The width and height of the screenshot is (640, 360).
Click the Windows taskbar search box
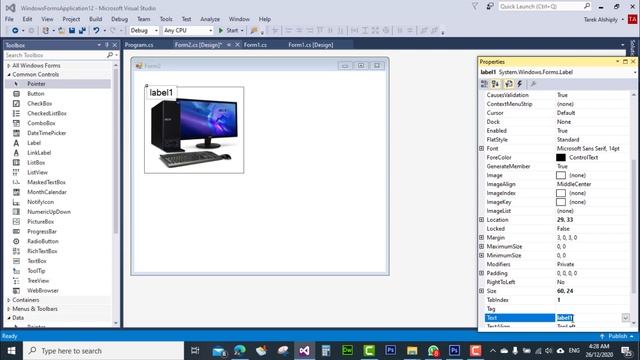pos(103,351)
